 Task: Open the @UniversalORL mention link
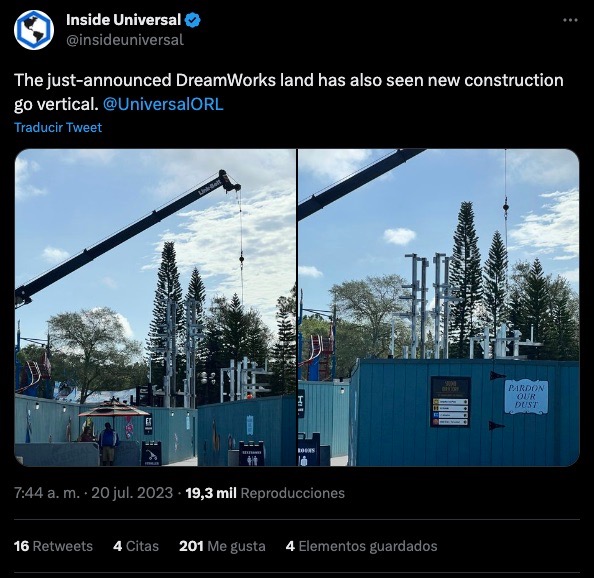[163, 105]
